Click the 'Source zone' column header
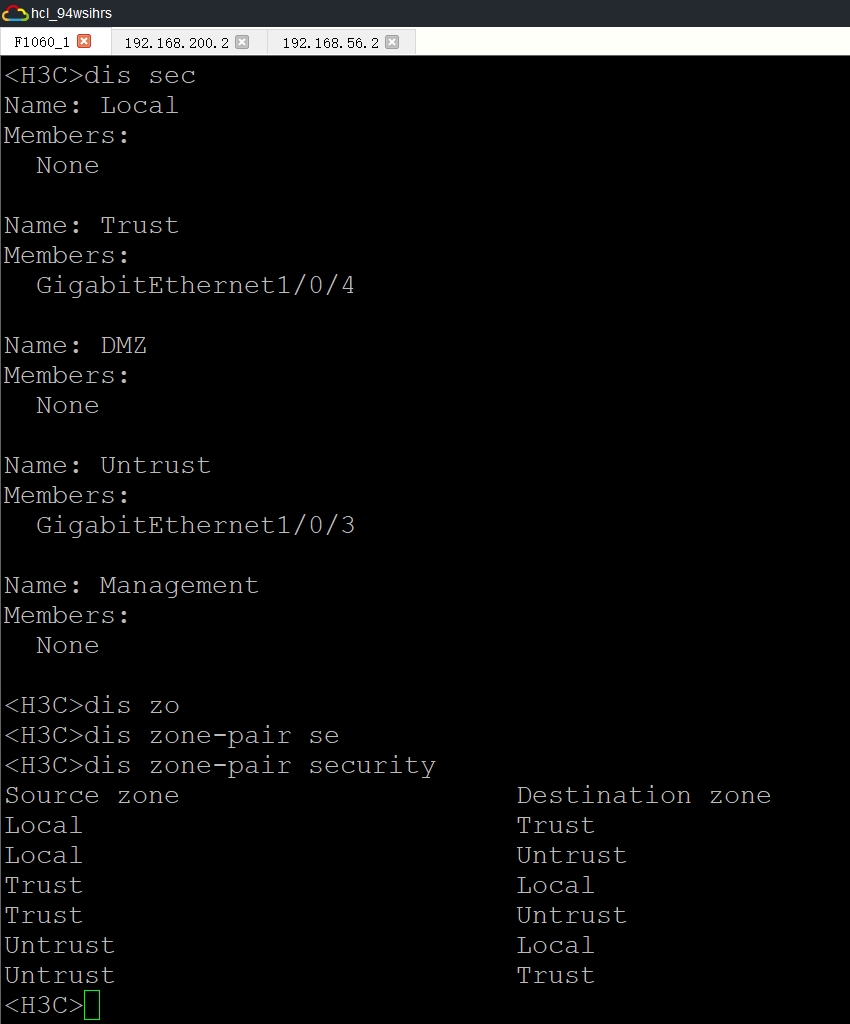The height and width of the screenshot is (1024, 850). click(x=92, y=795)
